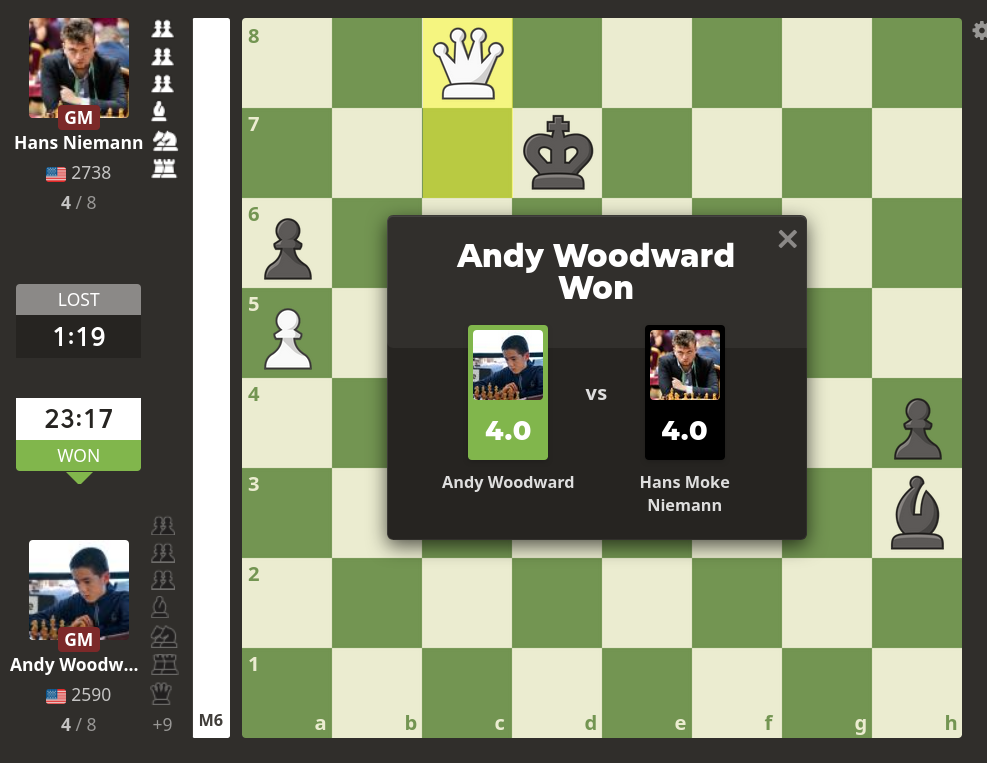Click Andy Woodw... player name in sidebar
This screenshot has height=763, width=987.
(x=74, y=665)
